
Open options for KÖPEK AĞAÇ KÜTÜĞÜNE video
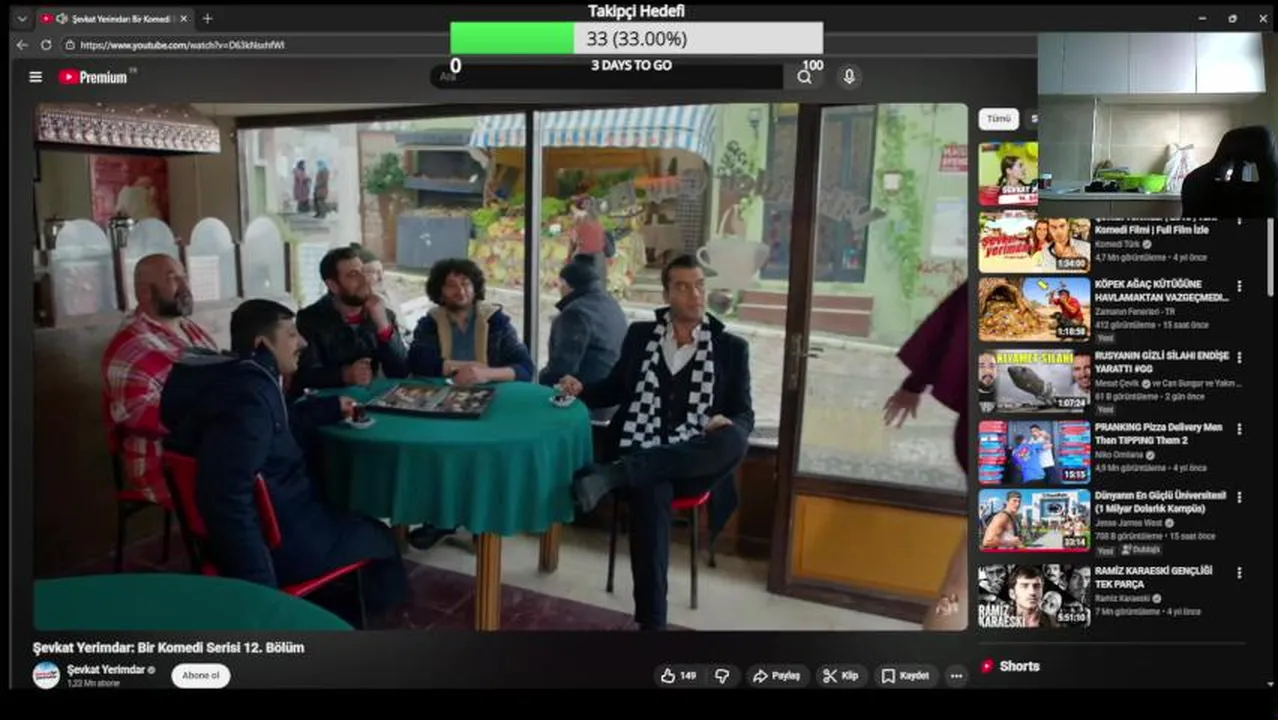[x=1239, y=286]
